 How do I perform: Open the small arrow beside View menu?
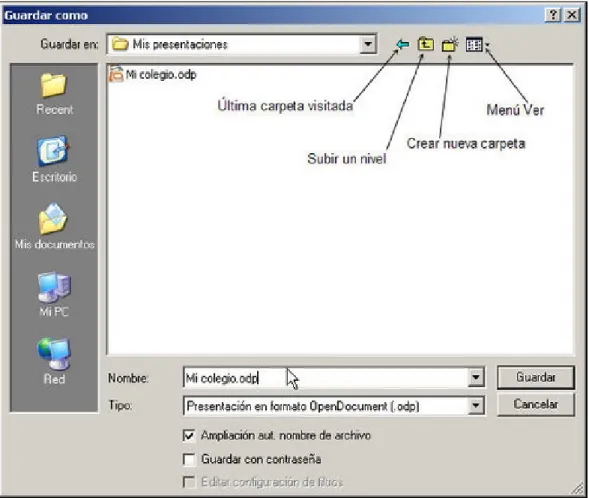(x=488, y=45)
